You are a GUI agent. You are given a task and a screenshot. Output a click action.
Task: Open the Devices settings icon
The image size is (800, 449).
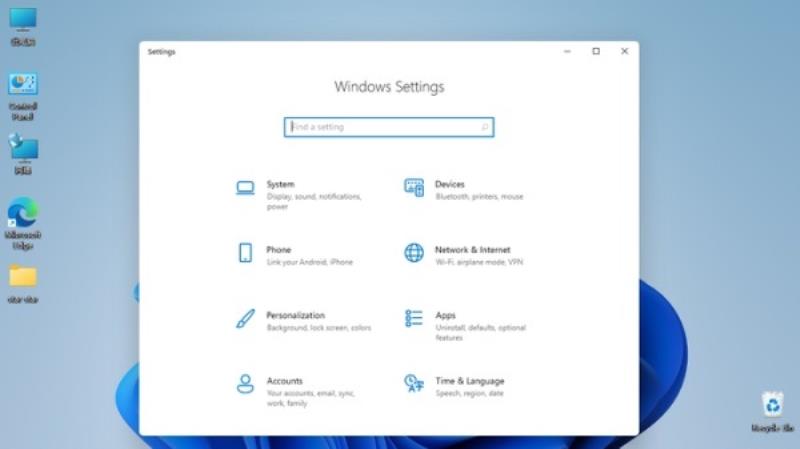[414, 188]
